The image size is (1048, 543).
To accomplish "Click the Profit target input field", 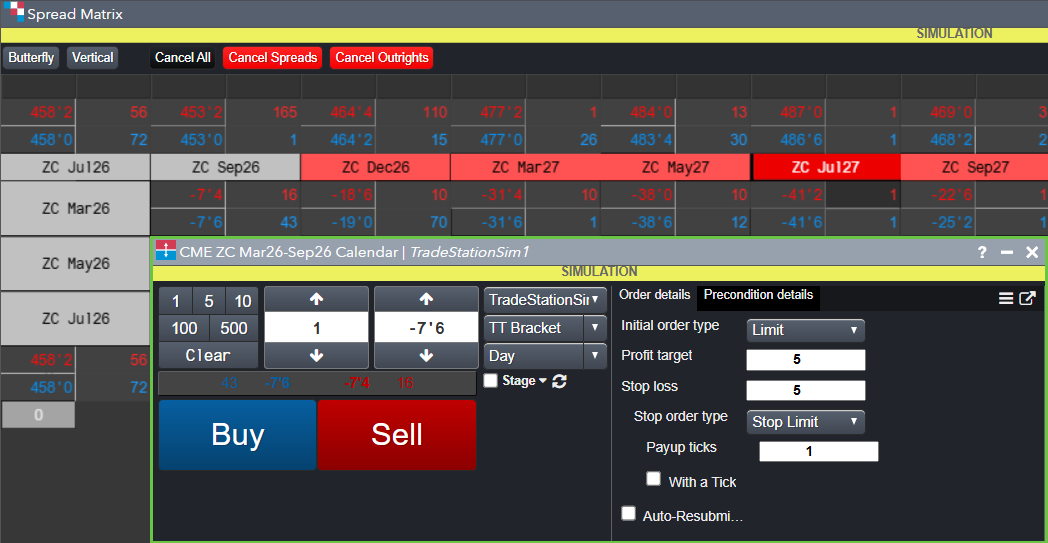I will point(805,360).
